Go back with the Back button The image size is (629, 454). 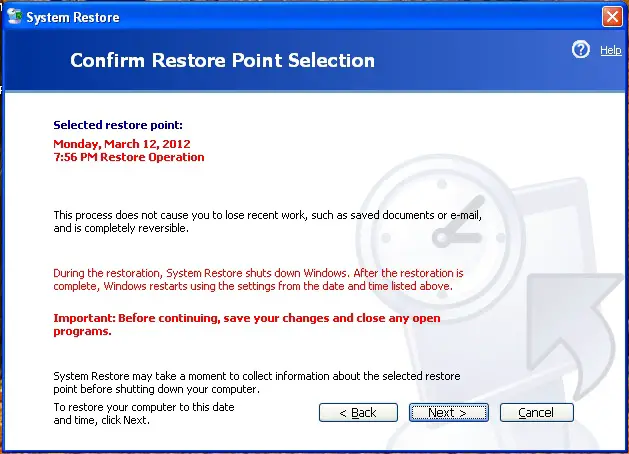[x=358, y=412]
